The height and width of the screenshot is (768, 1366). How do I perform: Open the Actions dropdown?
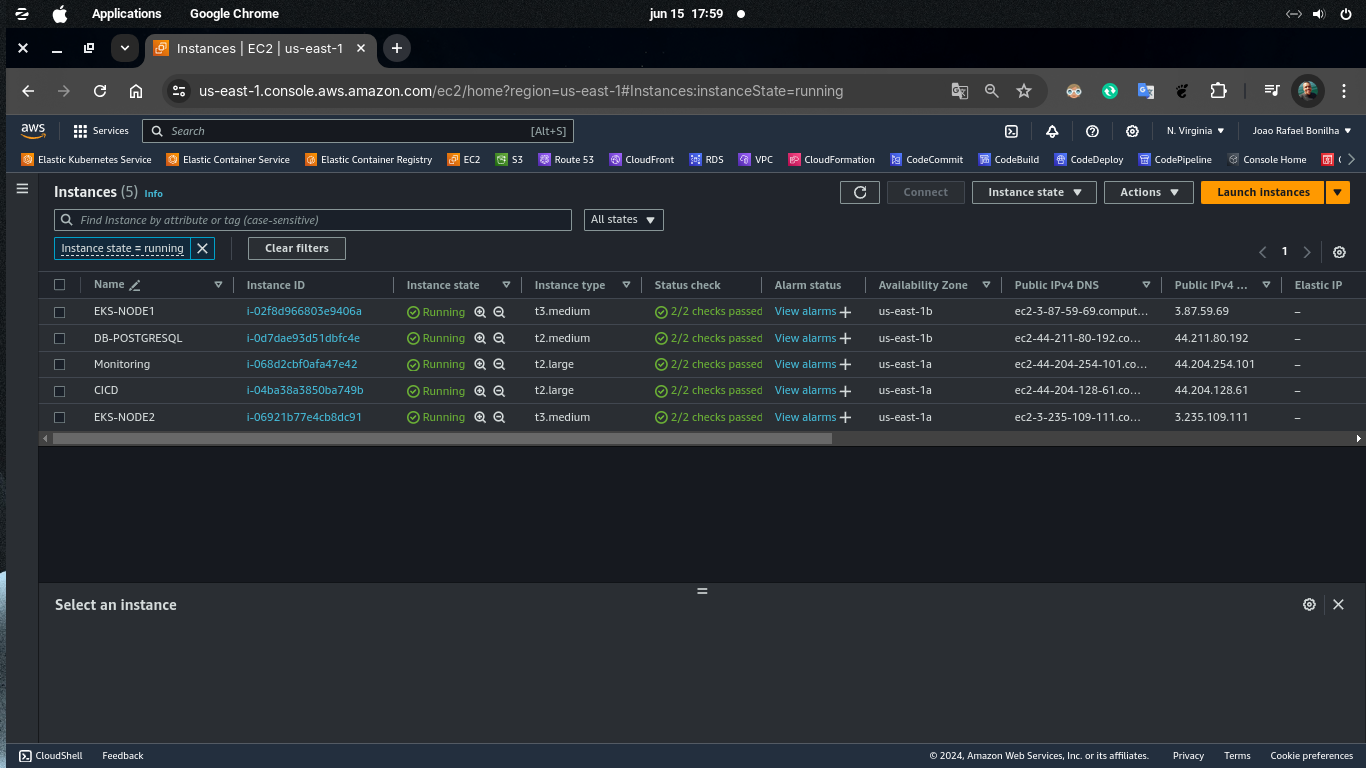pyautogui.click(x=1149, y=192)
